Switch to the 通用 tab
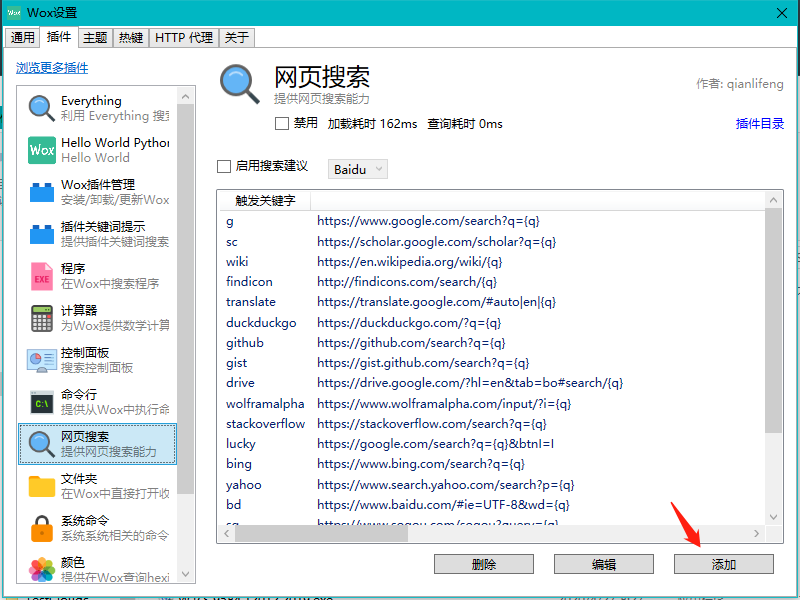This screenshot has height=600, width=800. tap(22, 38)
